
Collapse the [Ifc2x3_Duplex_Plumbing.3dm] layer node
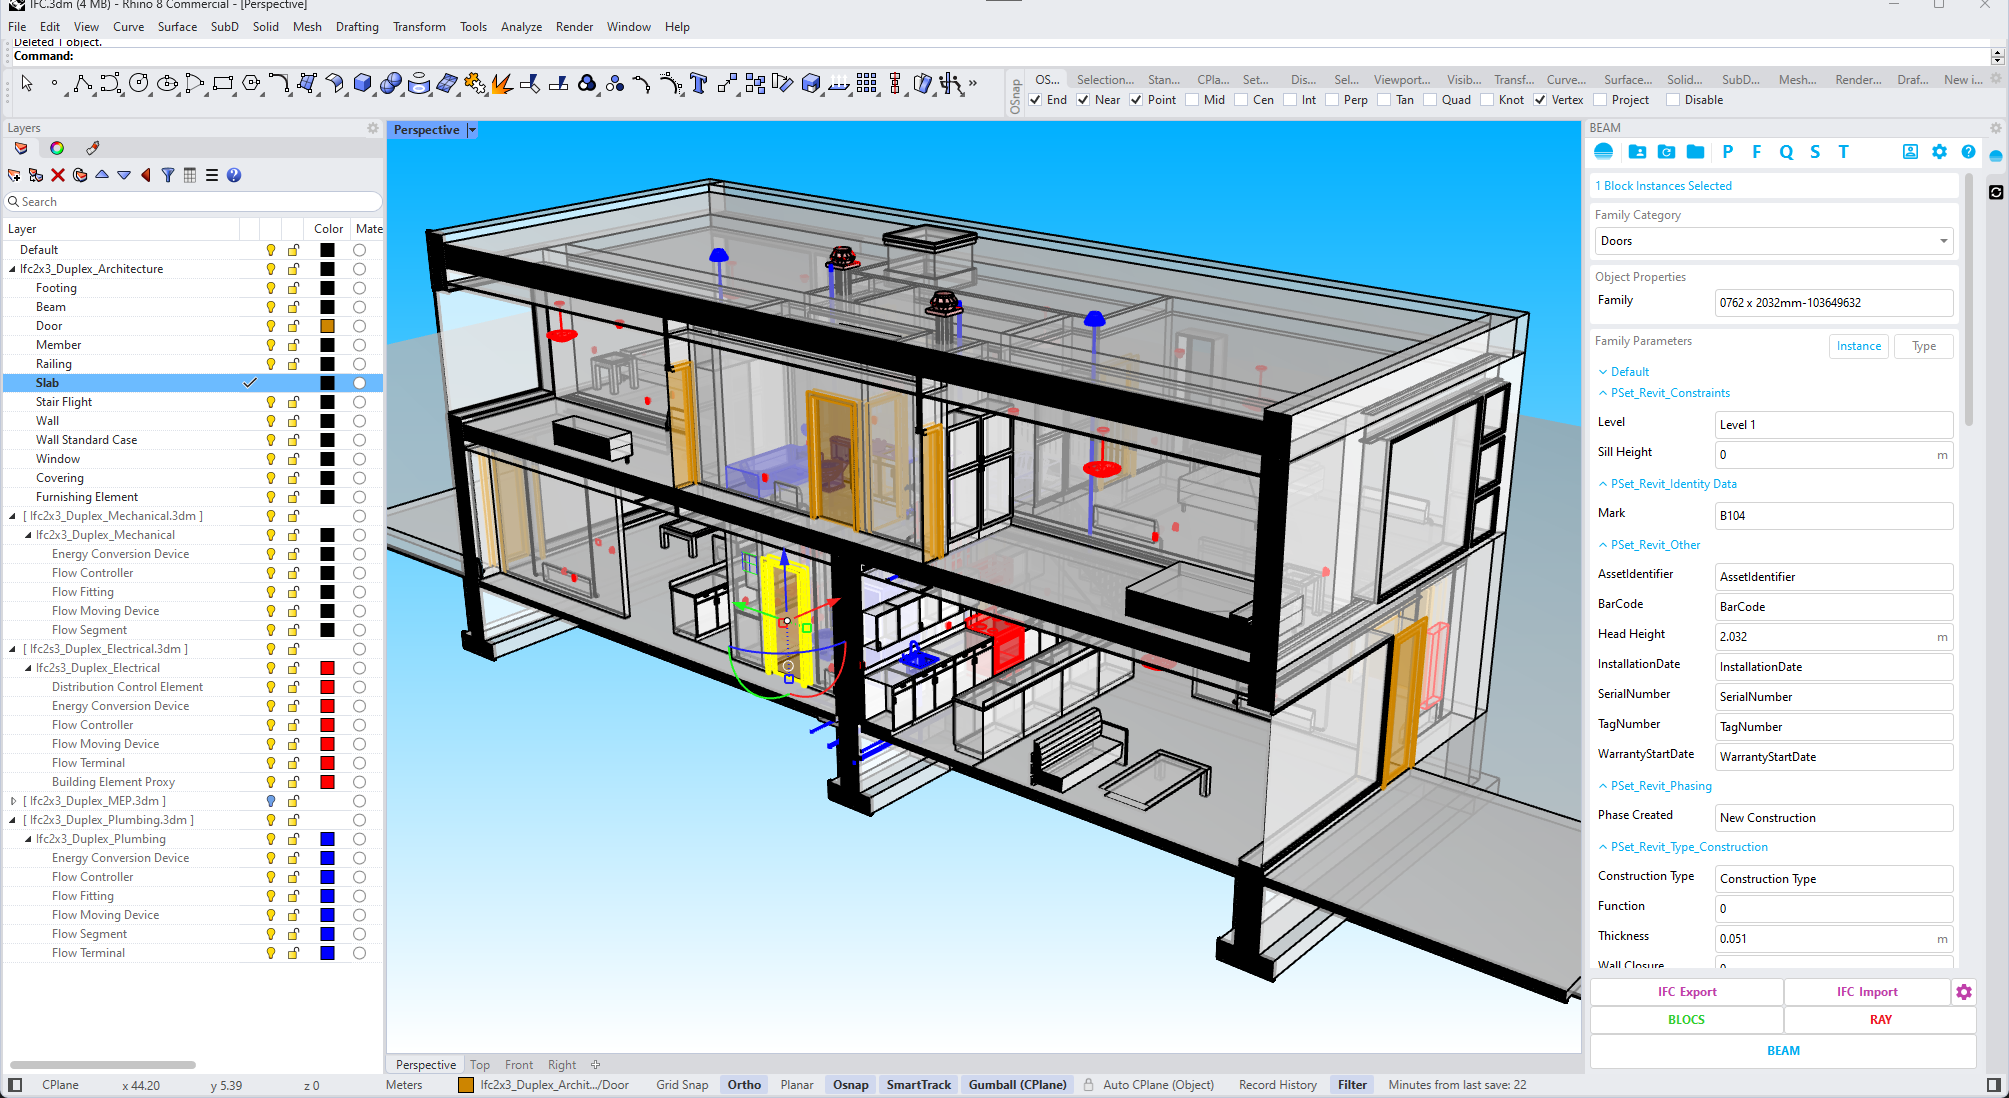[12, 820]
